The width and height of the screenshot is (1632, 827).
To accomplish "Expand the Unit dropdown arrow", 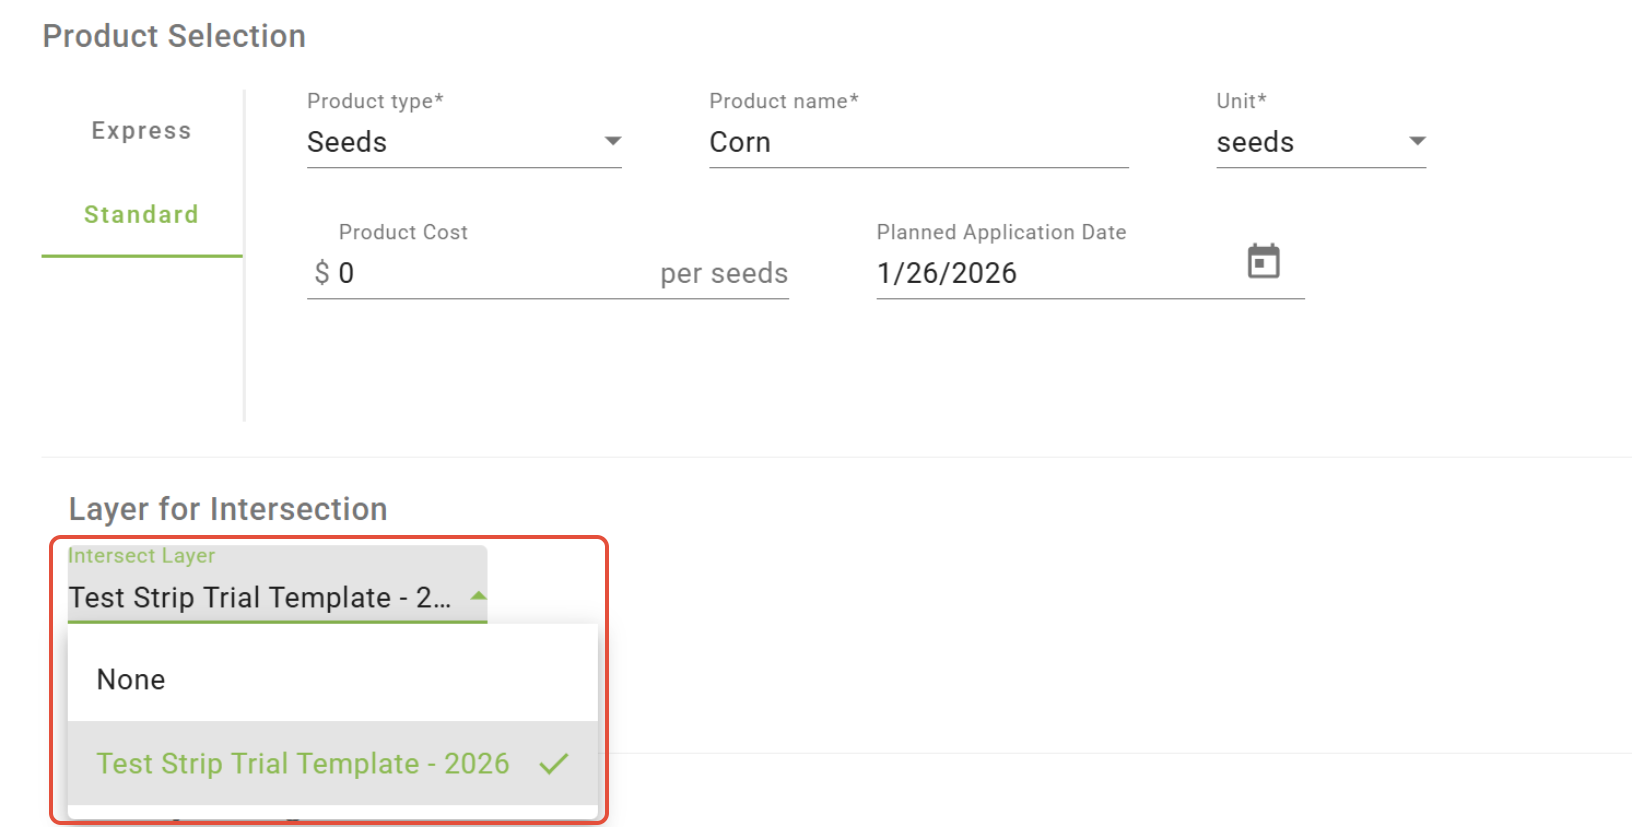I will (1417, 142).
